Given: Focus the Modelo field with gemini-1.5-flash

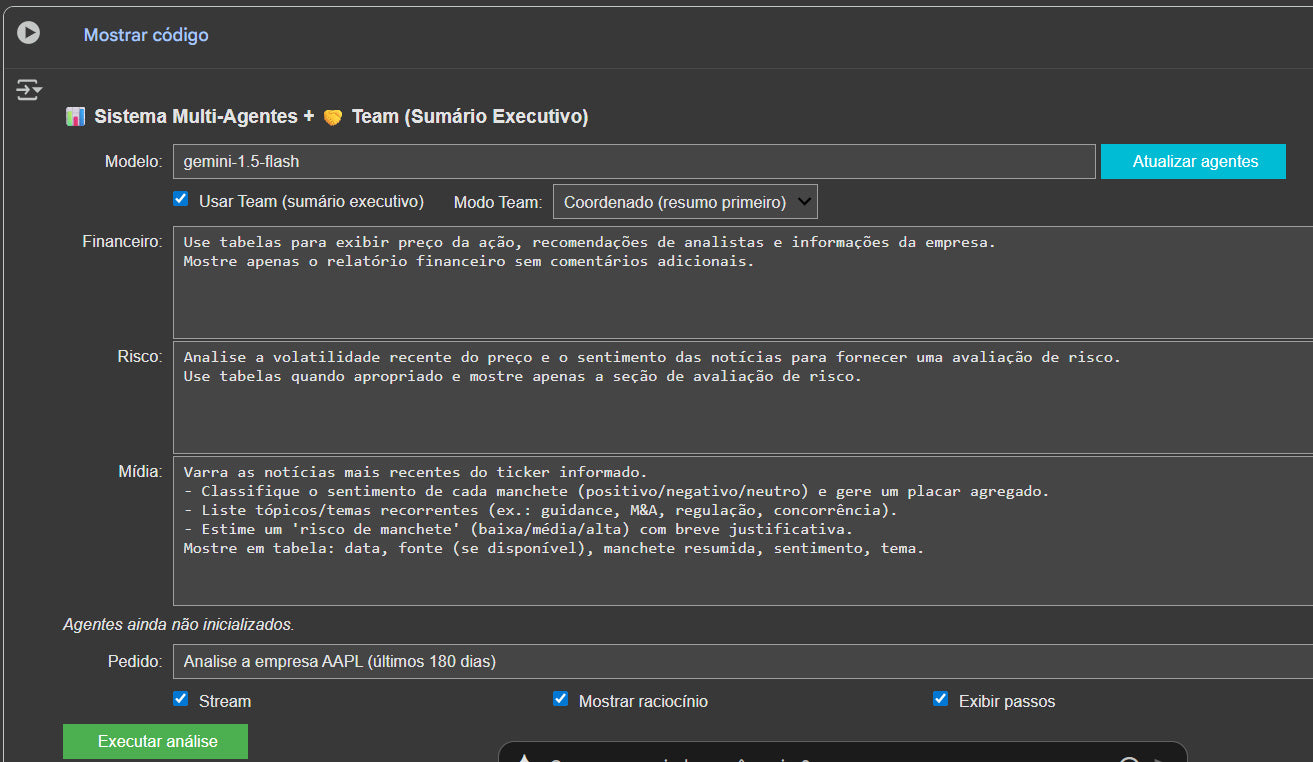Looking at the screenshot, I should pos(634,161).
